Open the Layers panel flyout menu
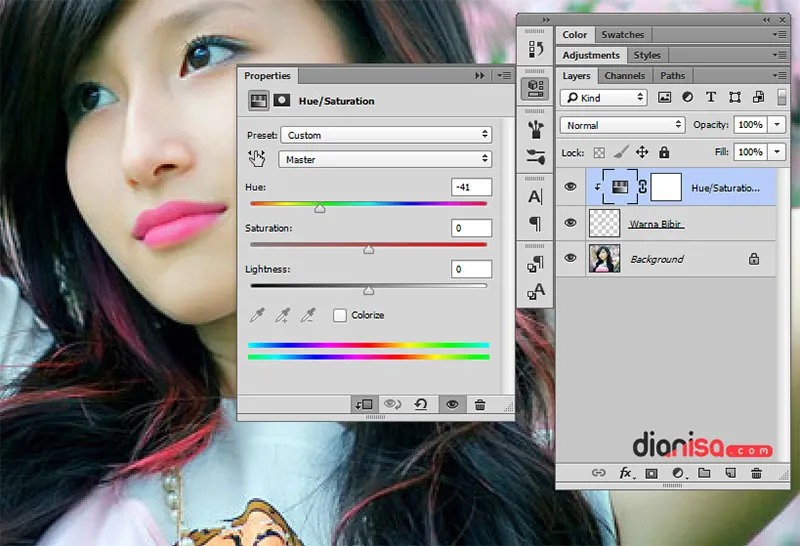Viewport: 800px width, 546px height. coord(780,76)
